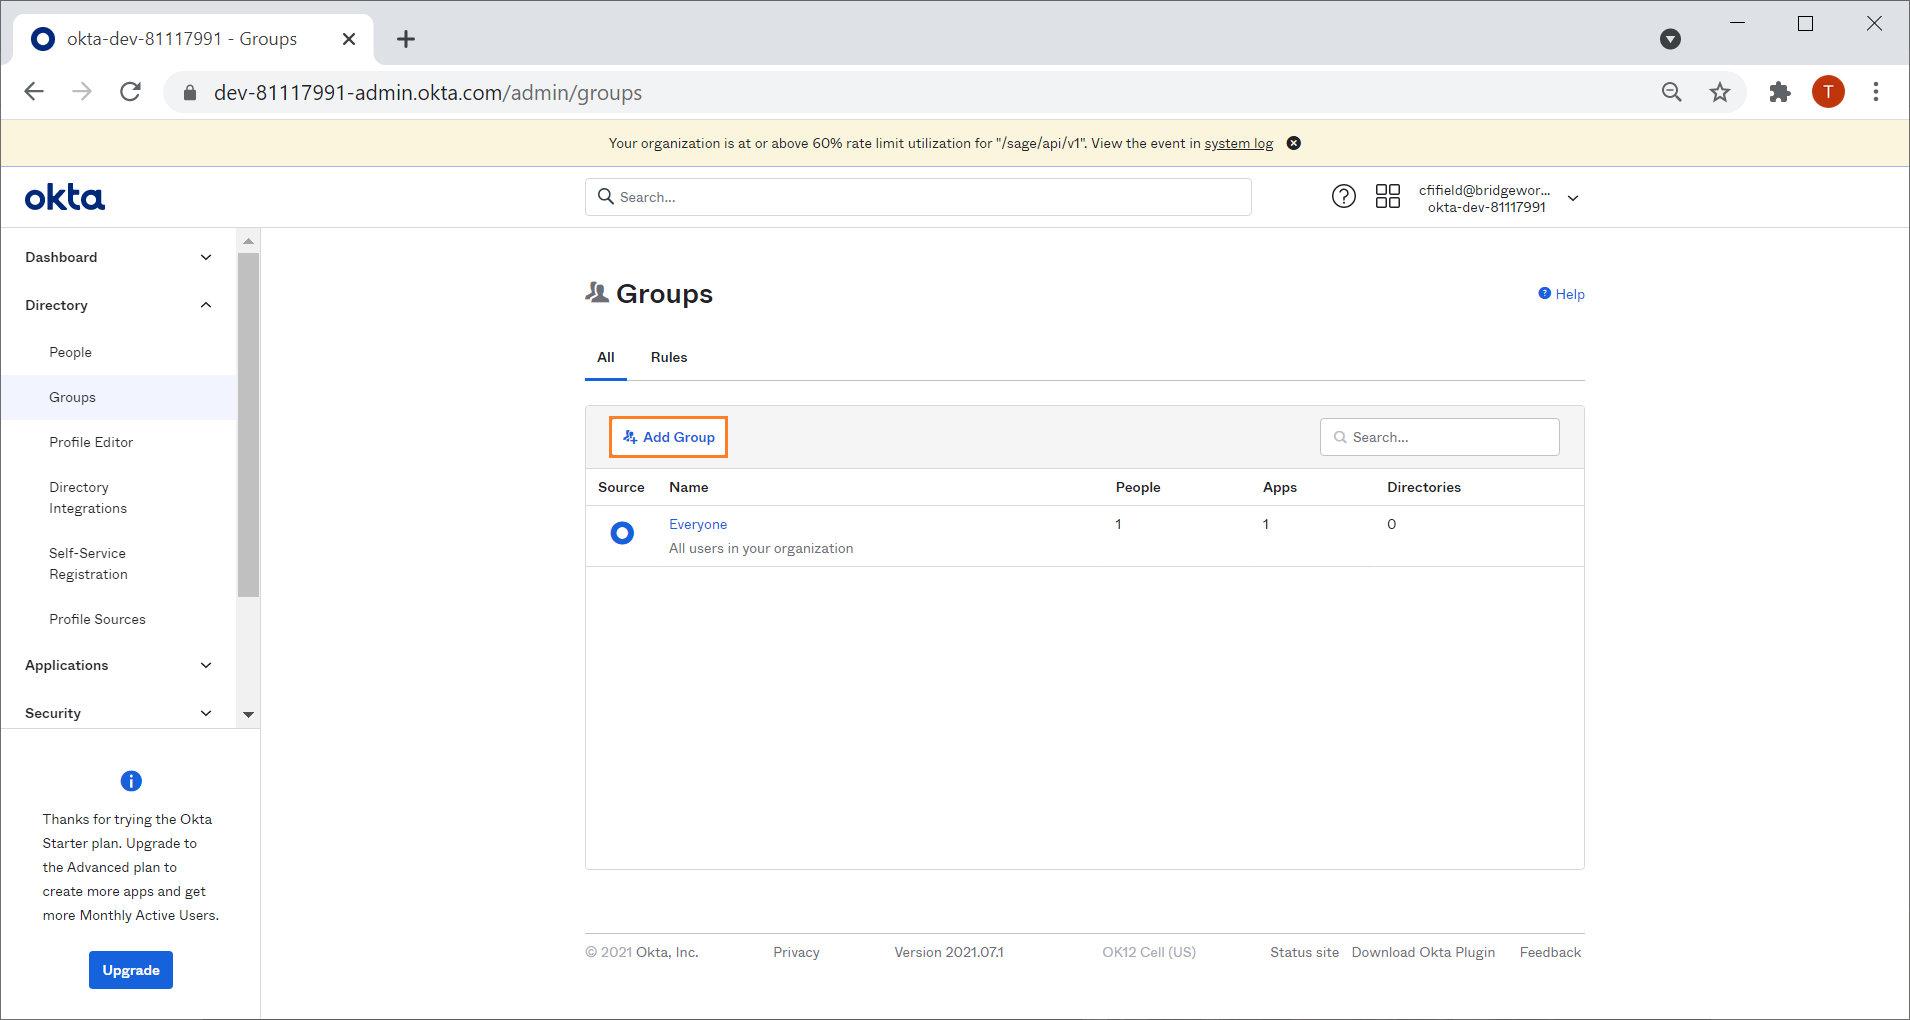Click the Upgrade button
The height and width of the screenshot is (1020, 1910).
pos(131,970)
